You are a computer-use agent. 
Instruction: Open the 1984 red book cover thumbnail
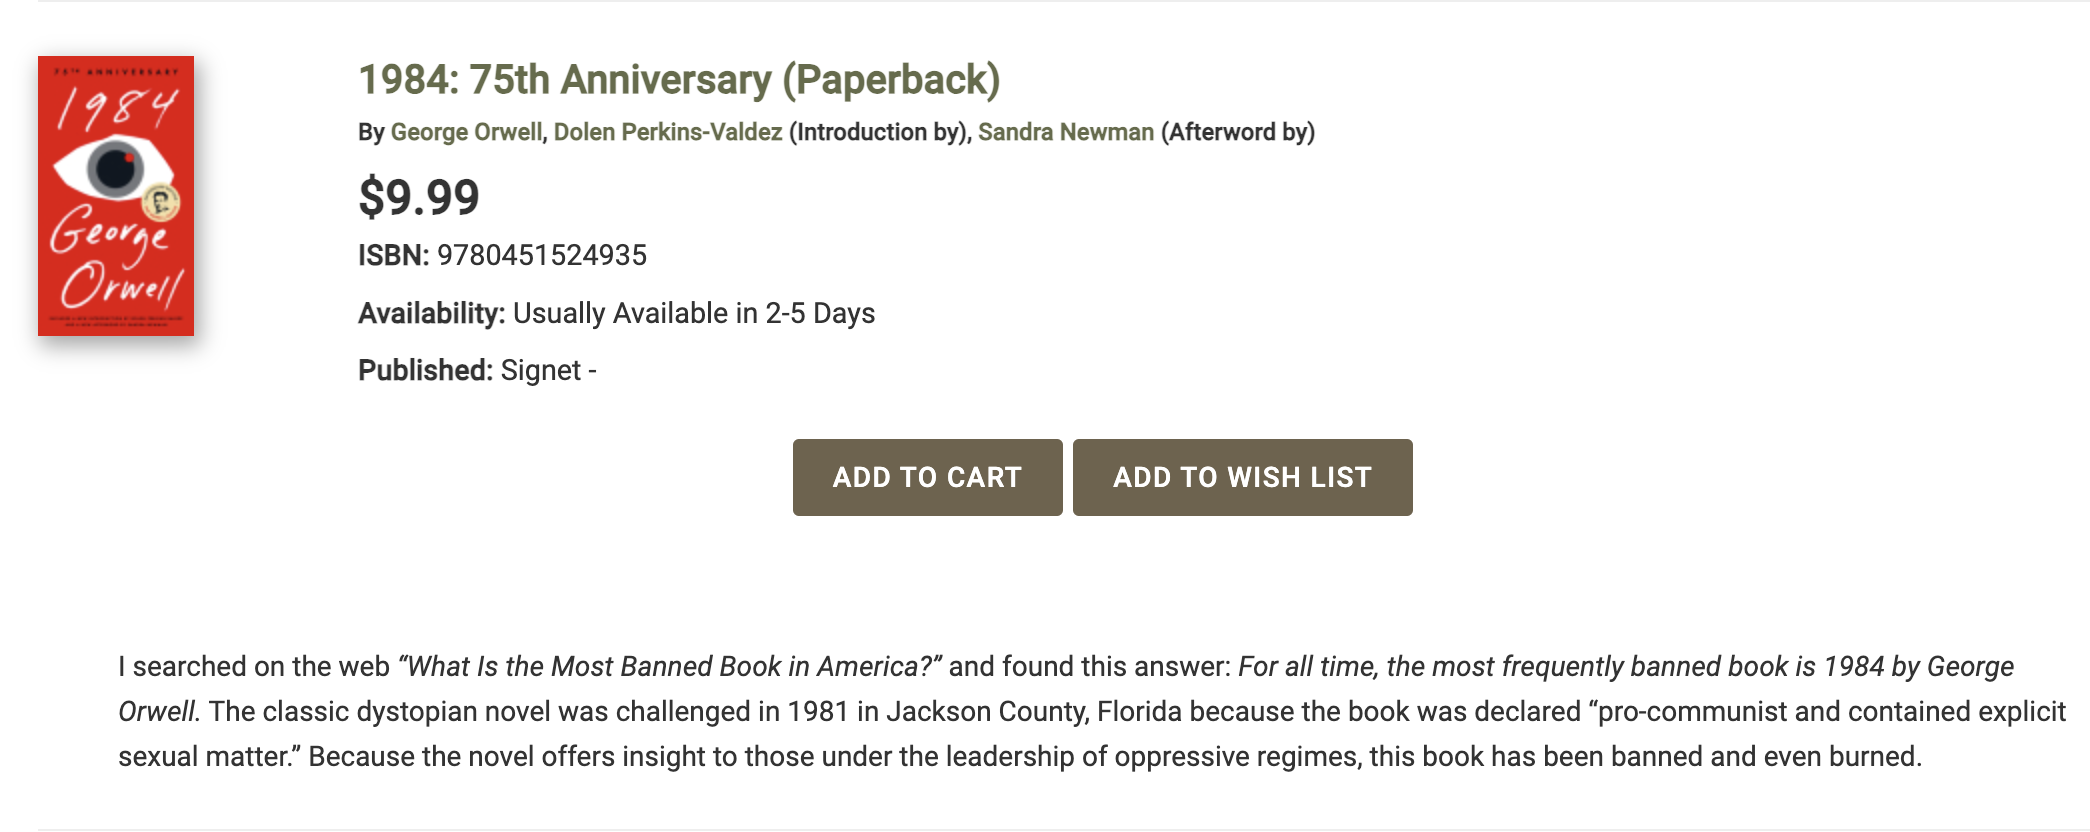pos(116,196)
